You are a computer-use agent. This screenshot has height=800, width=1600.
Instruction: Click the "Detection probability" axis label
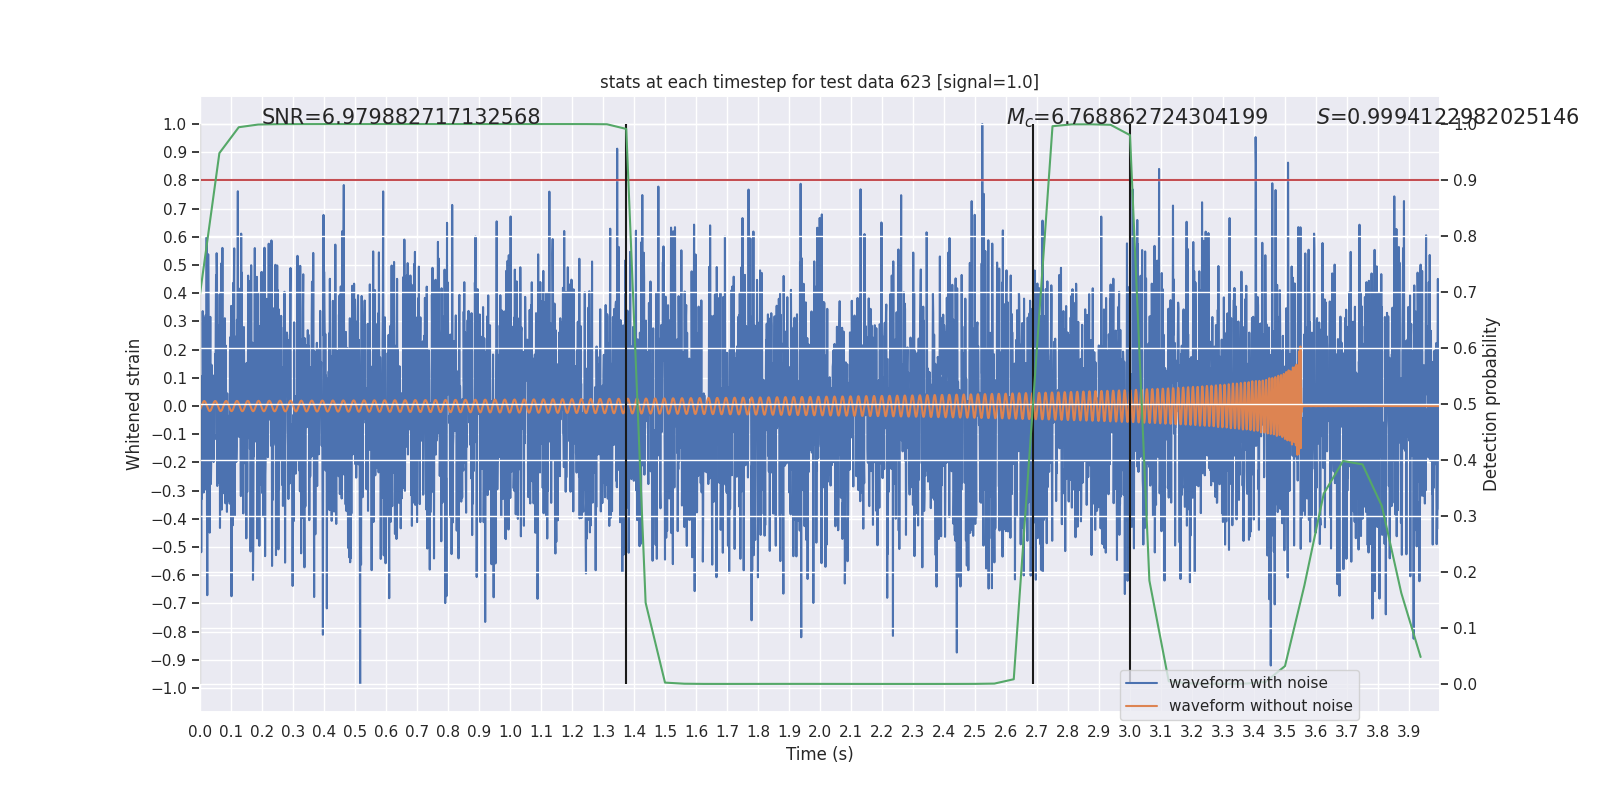[x=1491, y=404]
